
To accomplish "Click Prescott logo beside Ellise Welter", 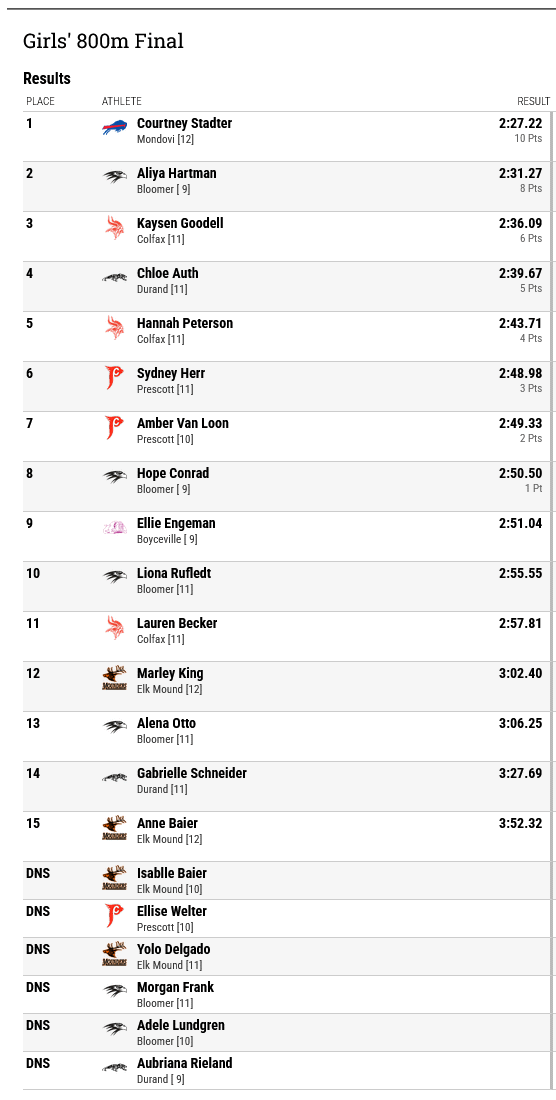I will coord(114,915).
